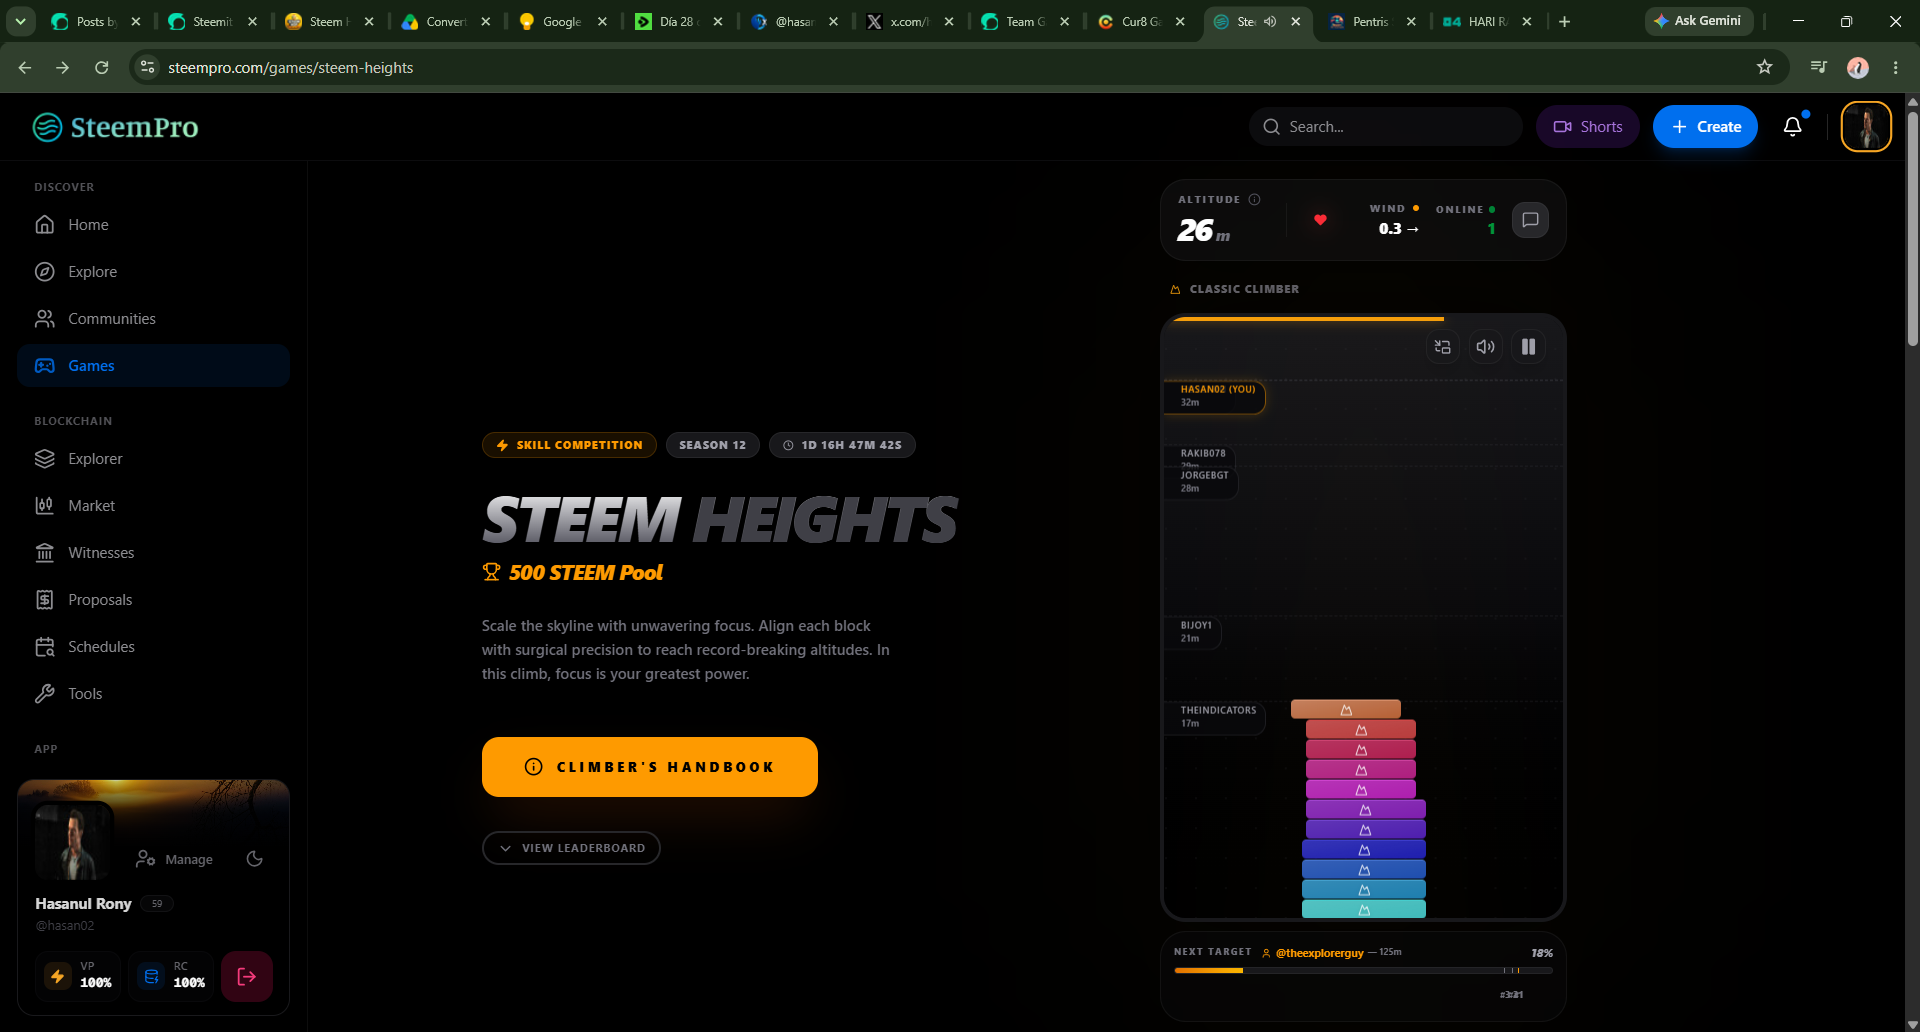The height and width of the screenshot is (1032, 1920).
Task: Switch to the Cur8 tab
Action: (x=1141, y=21)
